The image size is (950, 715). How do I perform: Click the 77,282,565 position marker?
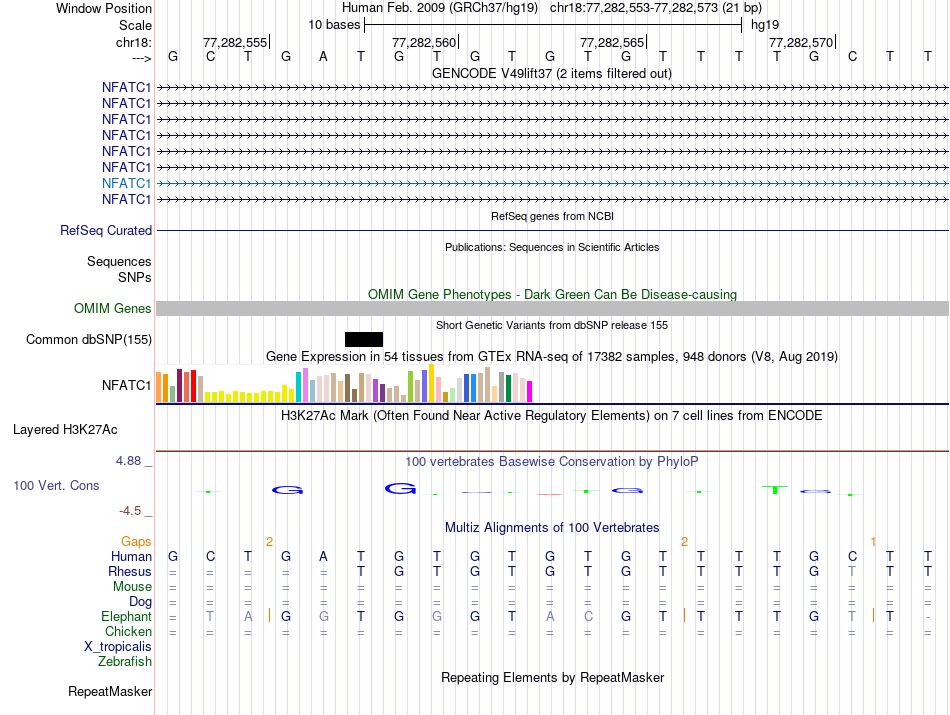pos(613,42)
